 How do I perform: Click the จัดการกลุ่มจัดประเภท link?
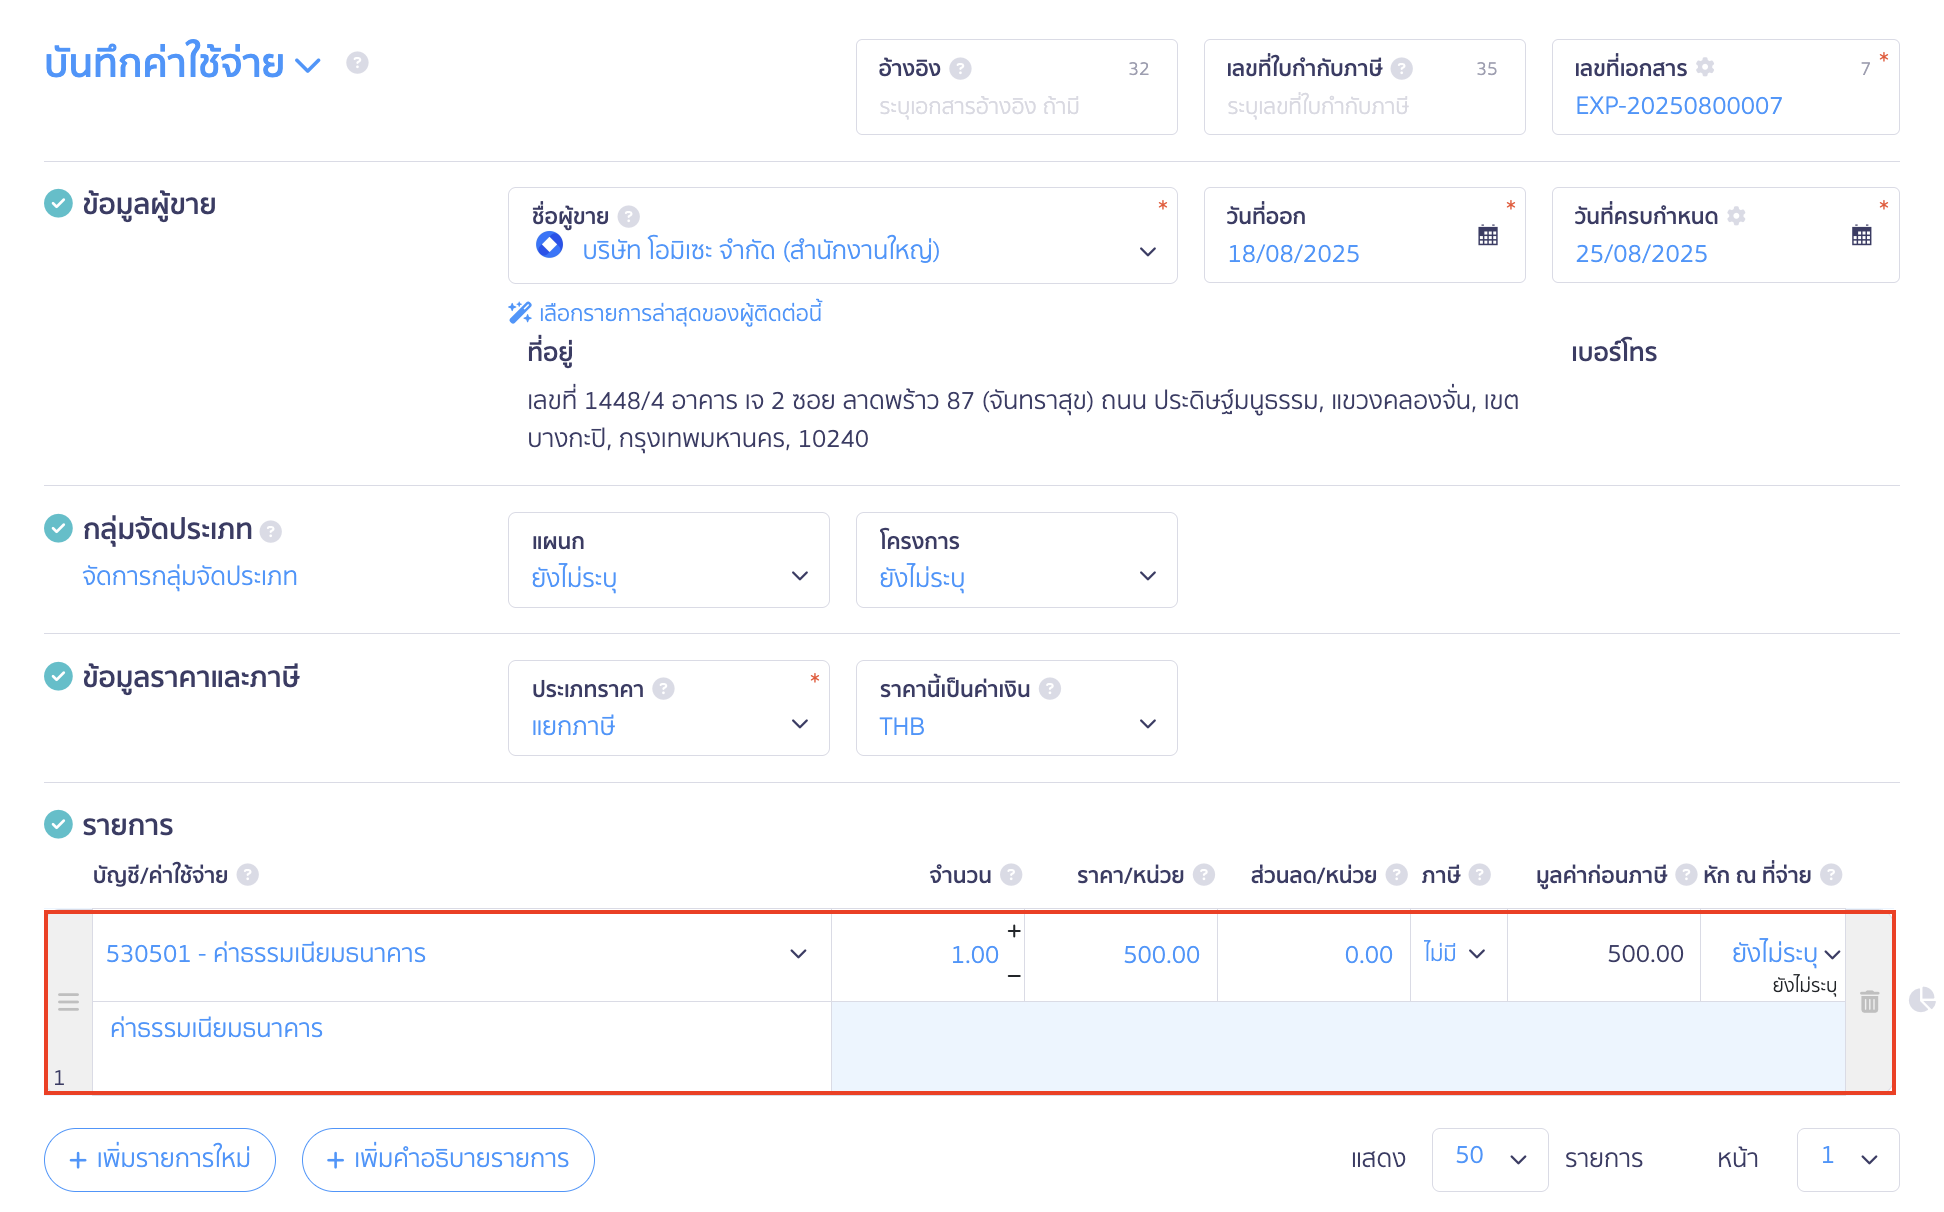[190, 577]
